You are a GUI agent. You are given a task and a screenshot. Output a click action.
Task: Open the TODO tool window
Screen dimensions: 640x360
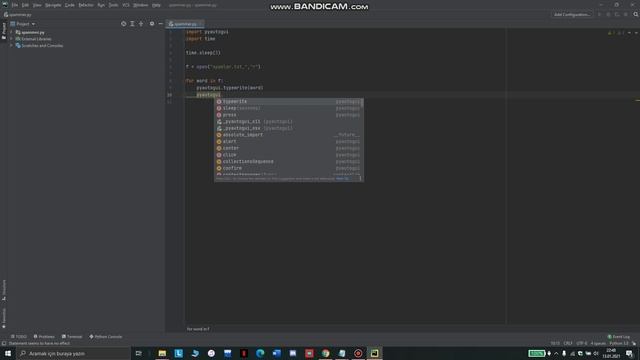19,337
